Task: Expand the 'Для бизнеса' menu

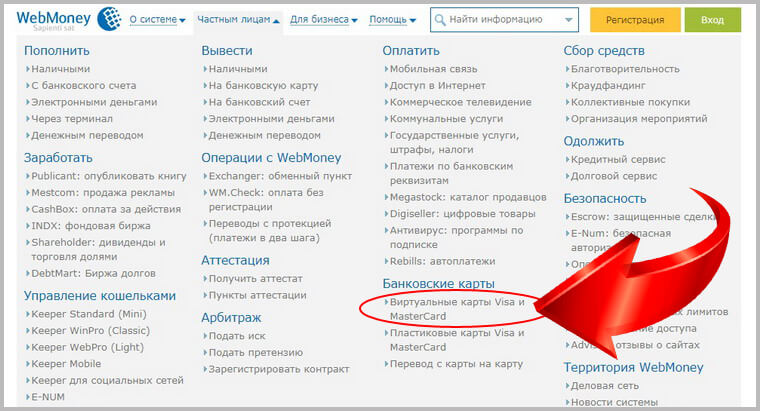Action: pyautogui.click(x=323, y=19)
